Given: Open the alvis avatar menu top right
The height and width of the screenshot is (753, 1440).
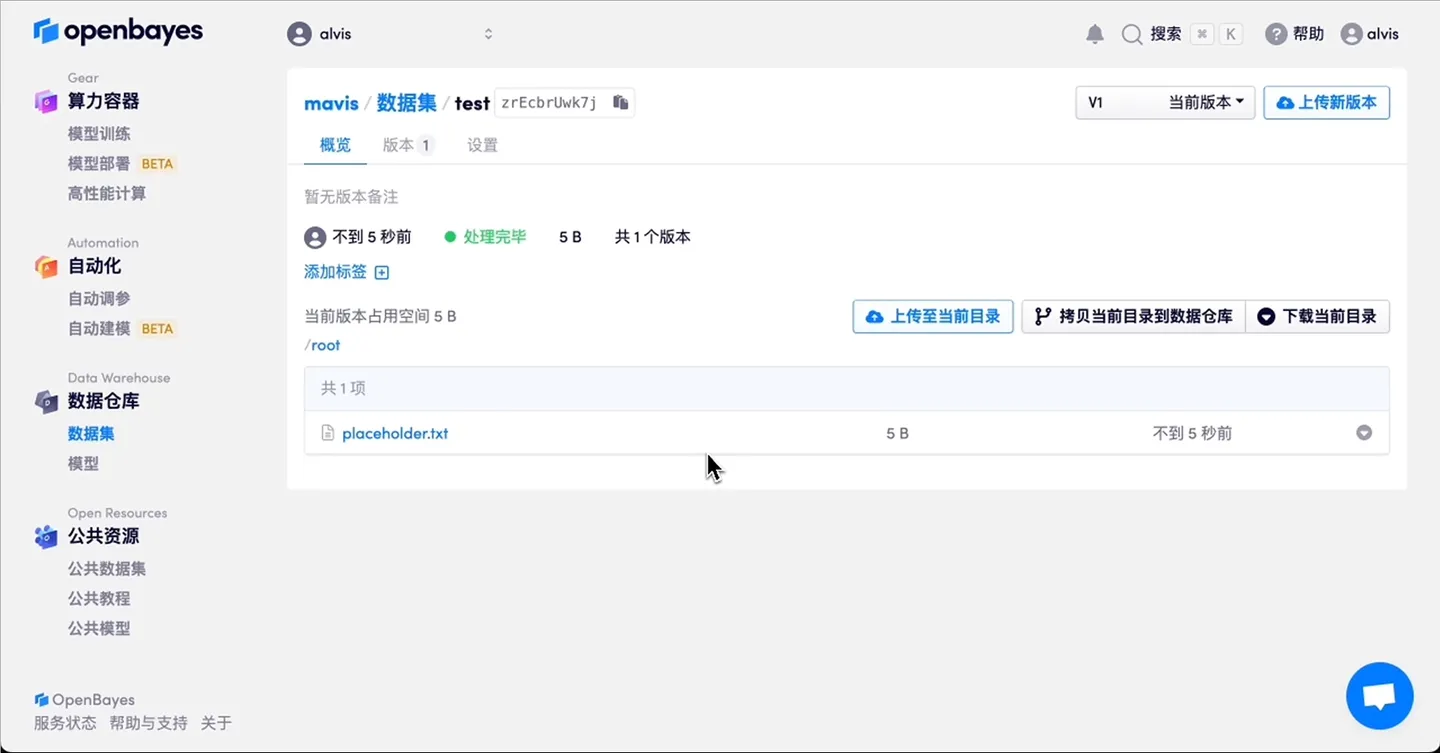Looking at the screenshot, I should 1353,33.
